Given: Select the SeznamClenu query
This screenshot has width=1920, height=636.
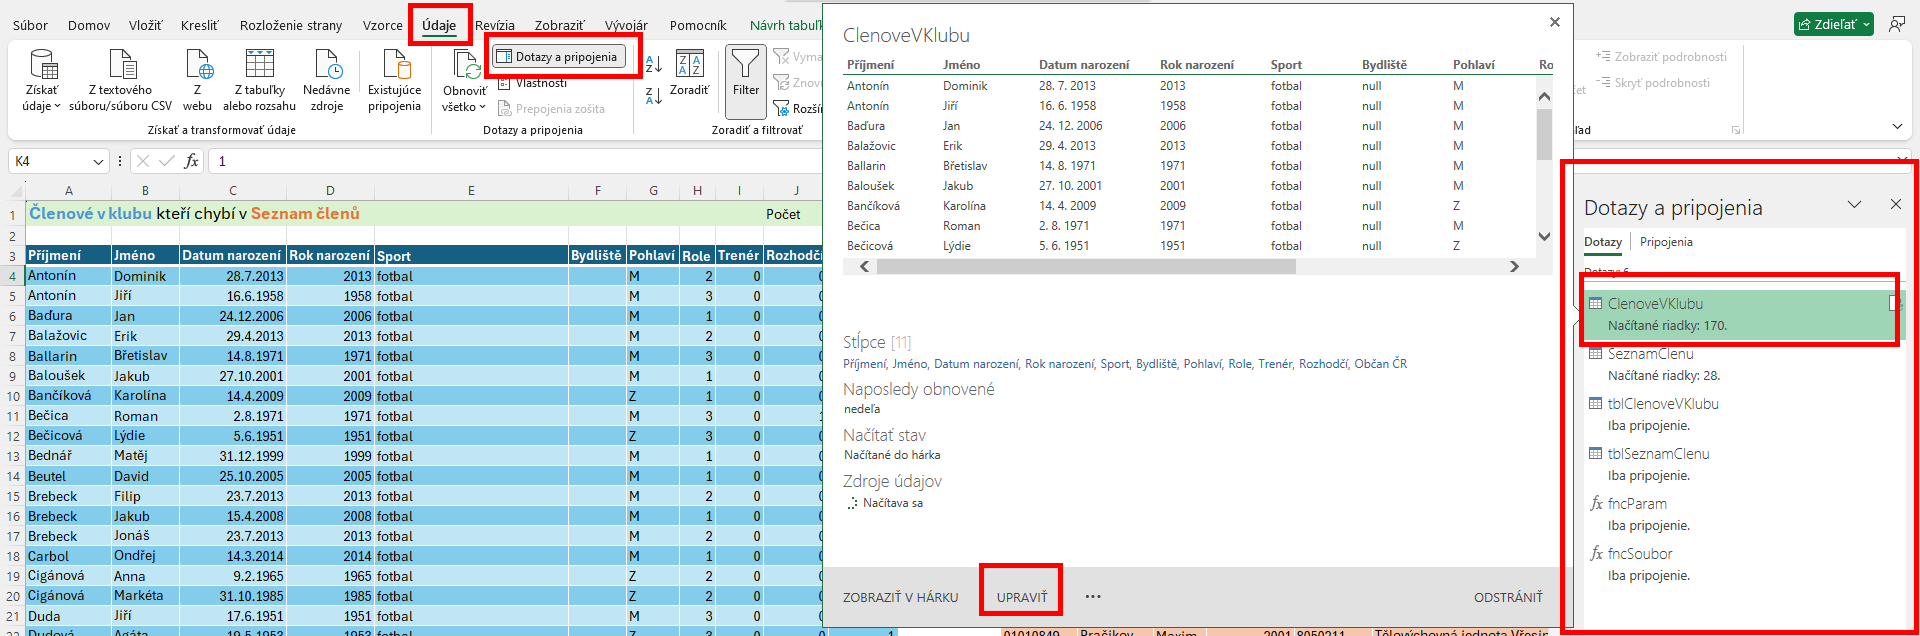Looking at the screenshot, I should pyautogui.click(x=1650, y=354).
